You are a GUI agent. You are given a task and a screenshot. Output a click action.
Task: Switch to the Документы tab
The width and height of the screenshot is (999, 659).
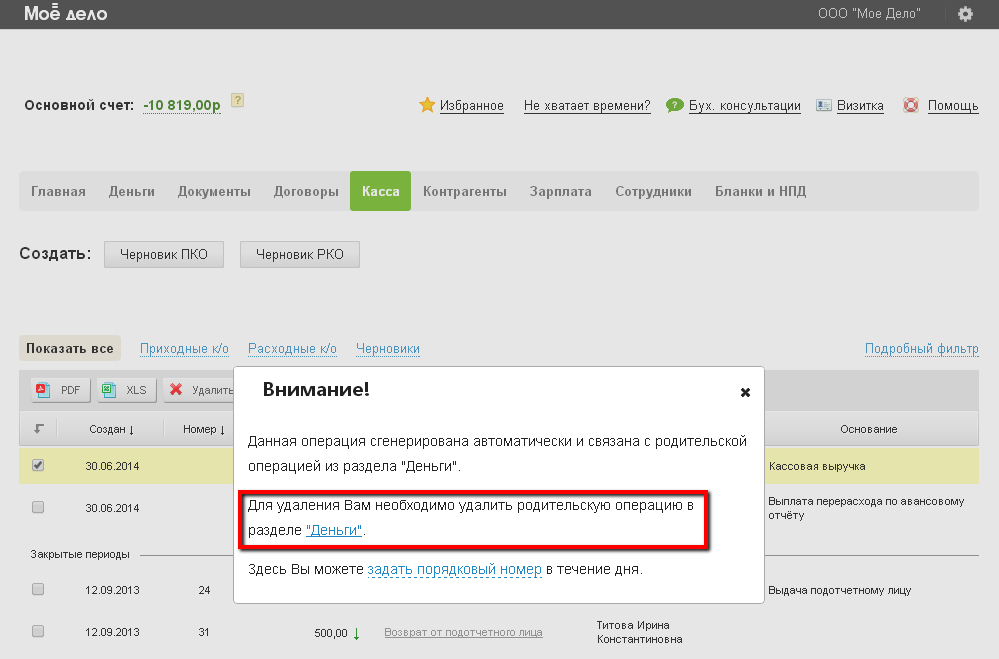click(x=214, y=191)
